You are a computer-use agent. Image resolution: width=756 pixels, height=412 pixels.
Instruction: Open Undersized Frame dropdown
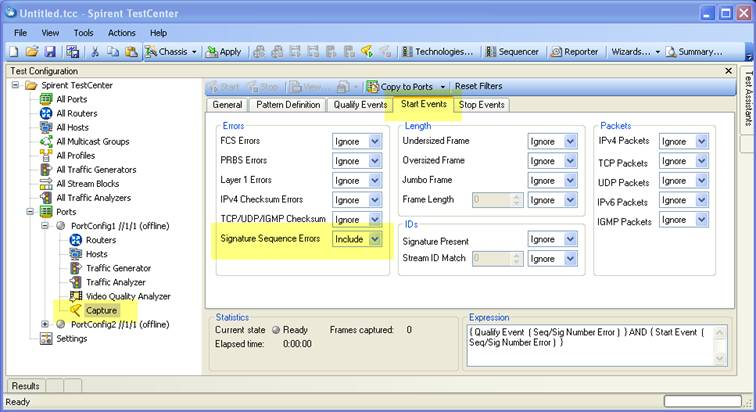(x=570, y=142)
